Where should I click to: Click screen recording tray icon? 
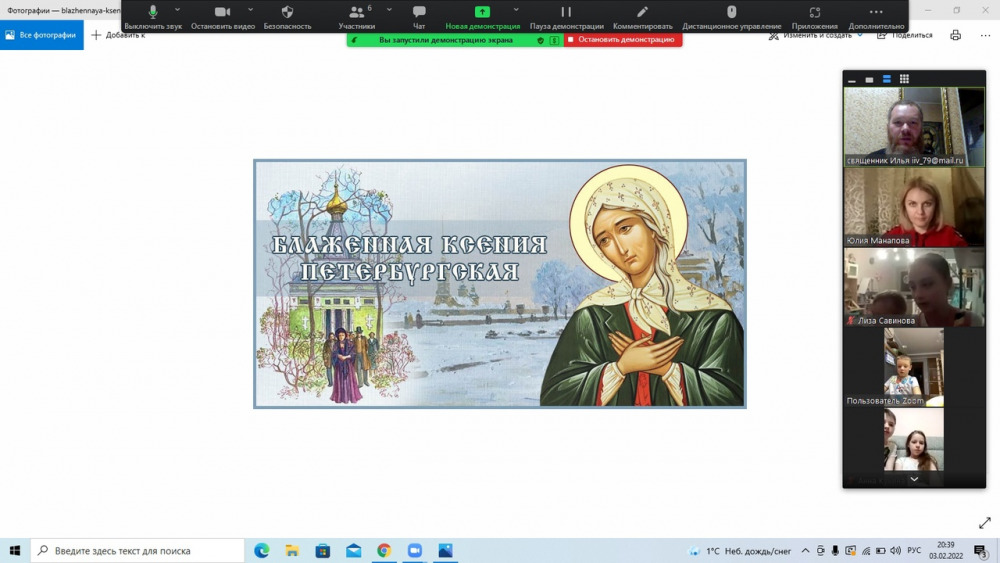point(851,551)
